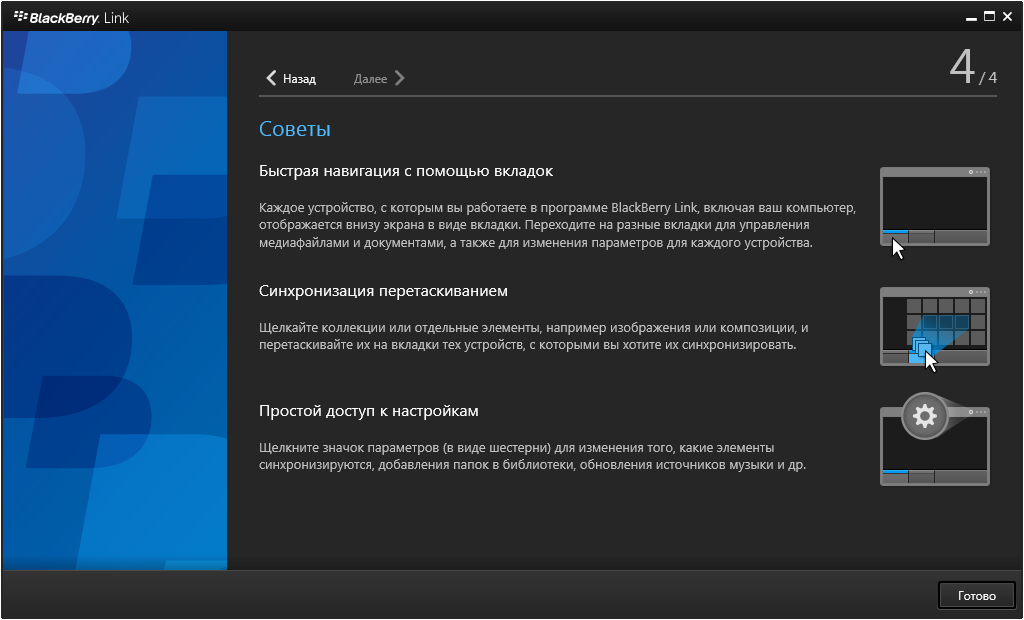Click the gear settings illustration
1024x620 pixels.
(935, 439)
